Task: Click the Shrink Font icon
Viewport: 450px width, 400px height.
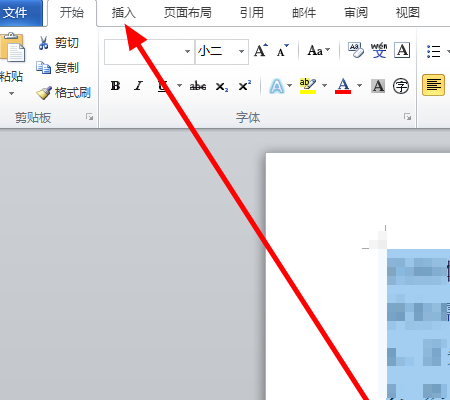Action: pos(283,51)
